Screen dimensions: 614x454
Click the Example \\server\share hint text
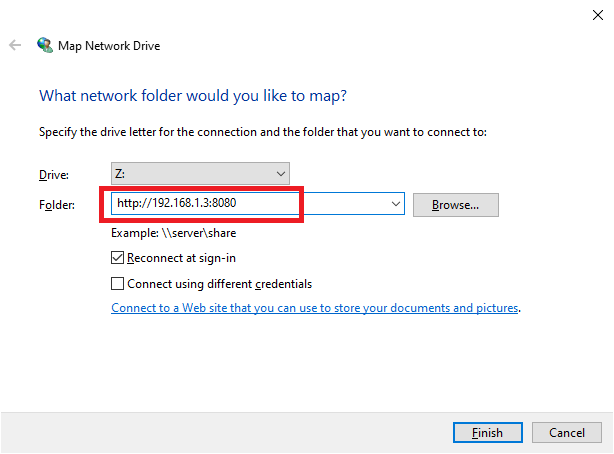coord(174,233)
